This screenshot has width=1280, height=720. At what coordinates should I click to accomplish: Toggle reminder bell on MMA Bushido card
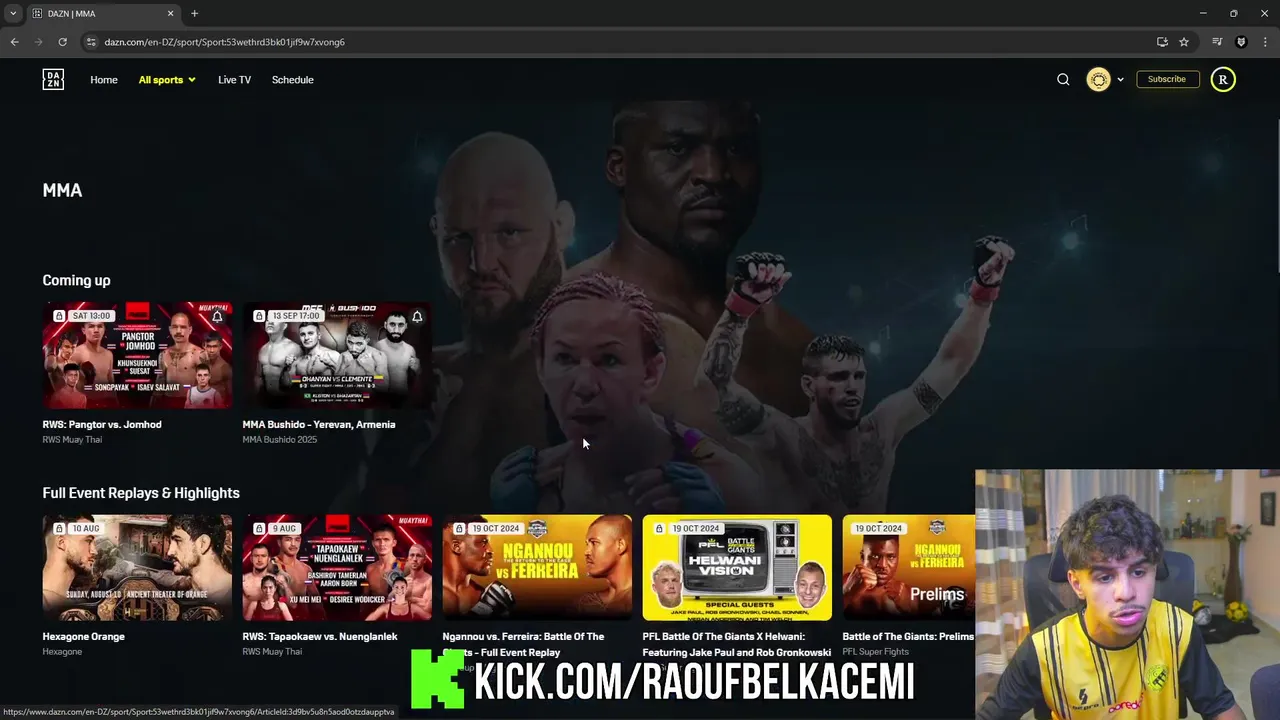pyautogui.click(x=417, y=316)
